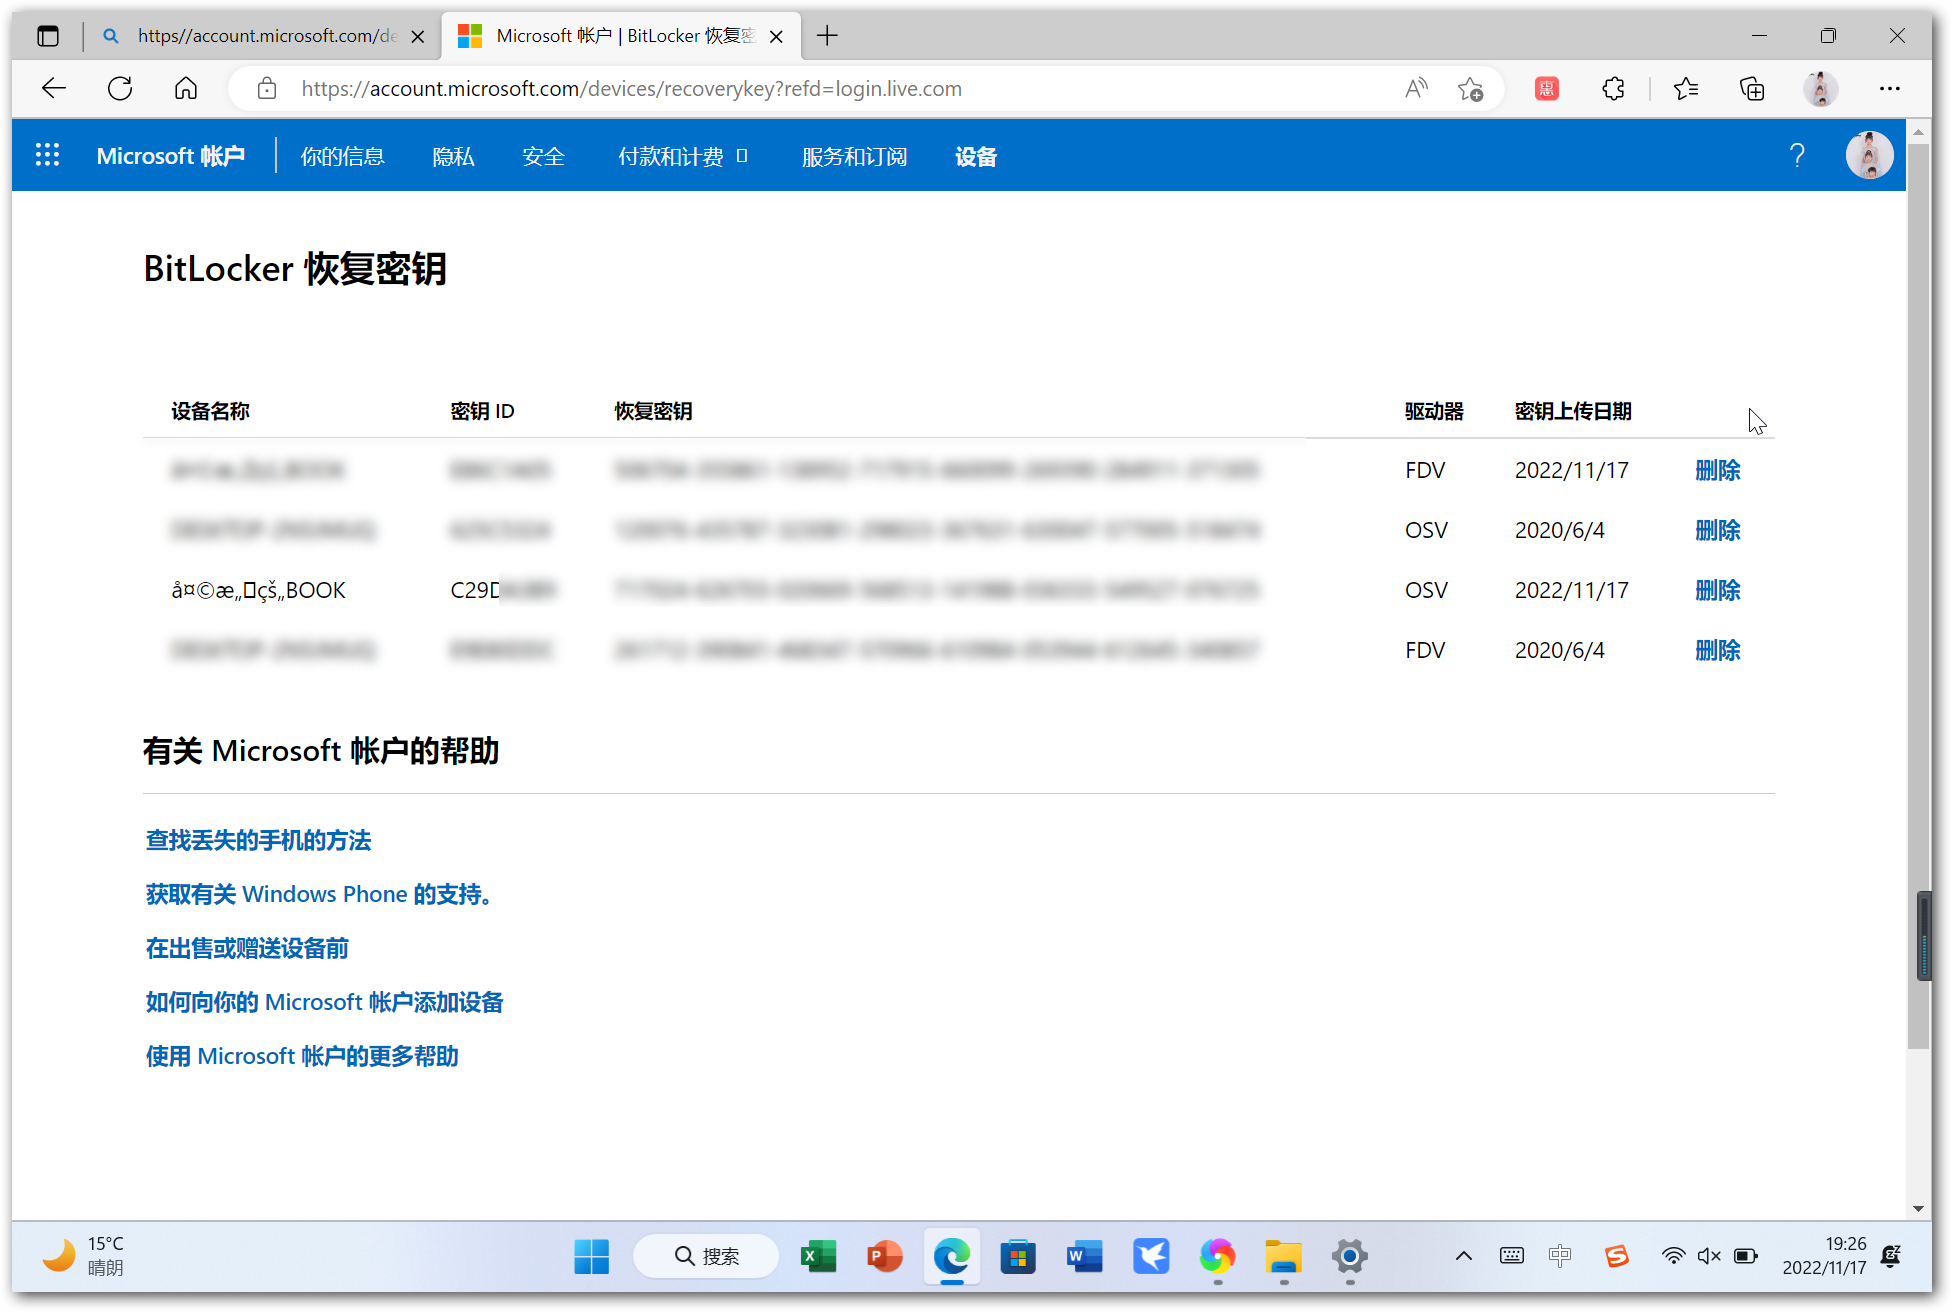Image resolution: width=1952 pixels, height=1312 pixels.
Task: Open the volume muted tray icon
Action: (x=1709, y=1256)
